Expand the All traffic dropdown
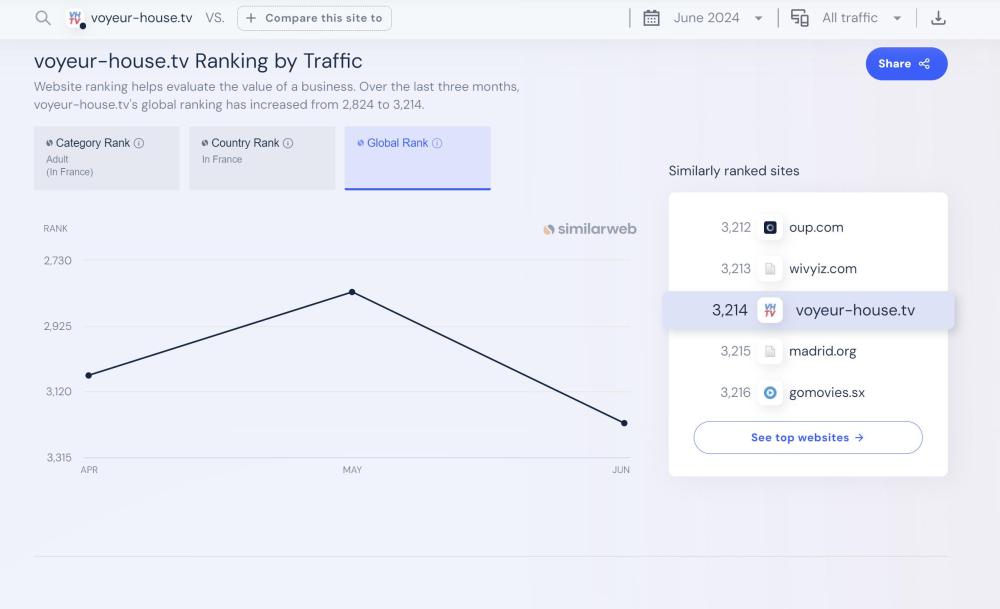The image size is (1000, 609). pyautogui.click(x=861, y=18)
